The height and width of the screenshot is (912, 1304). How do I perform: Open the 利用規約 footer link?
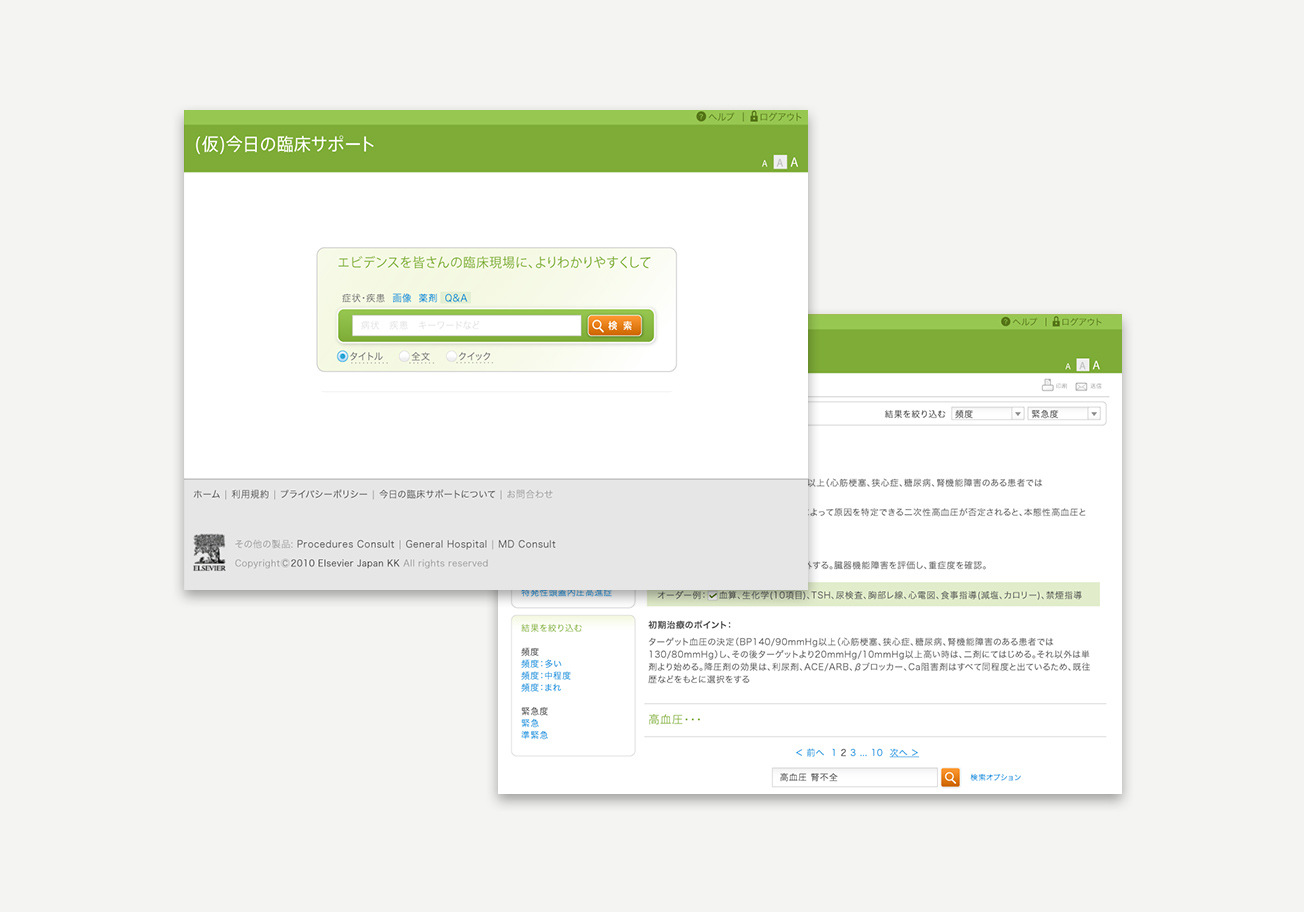(250, 494)
